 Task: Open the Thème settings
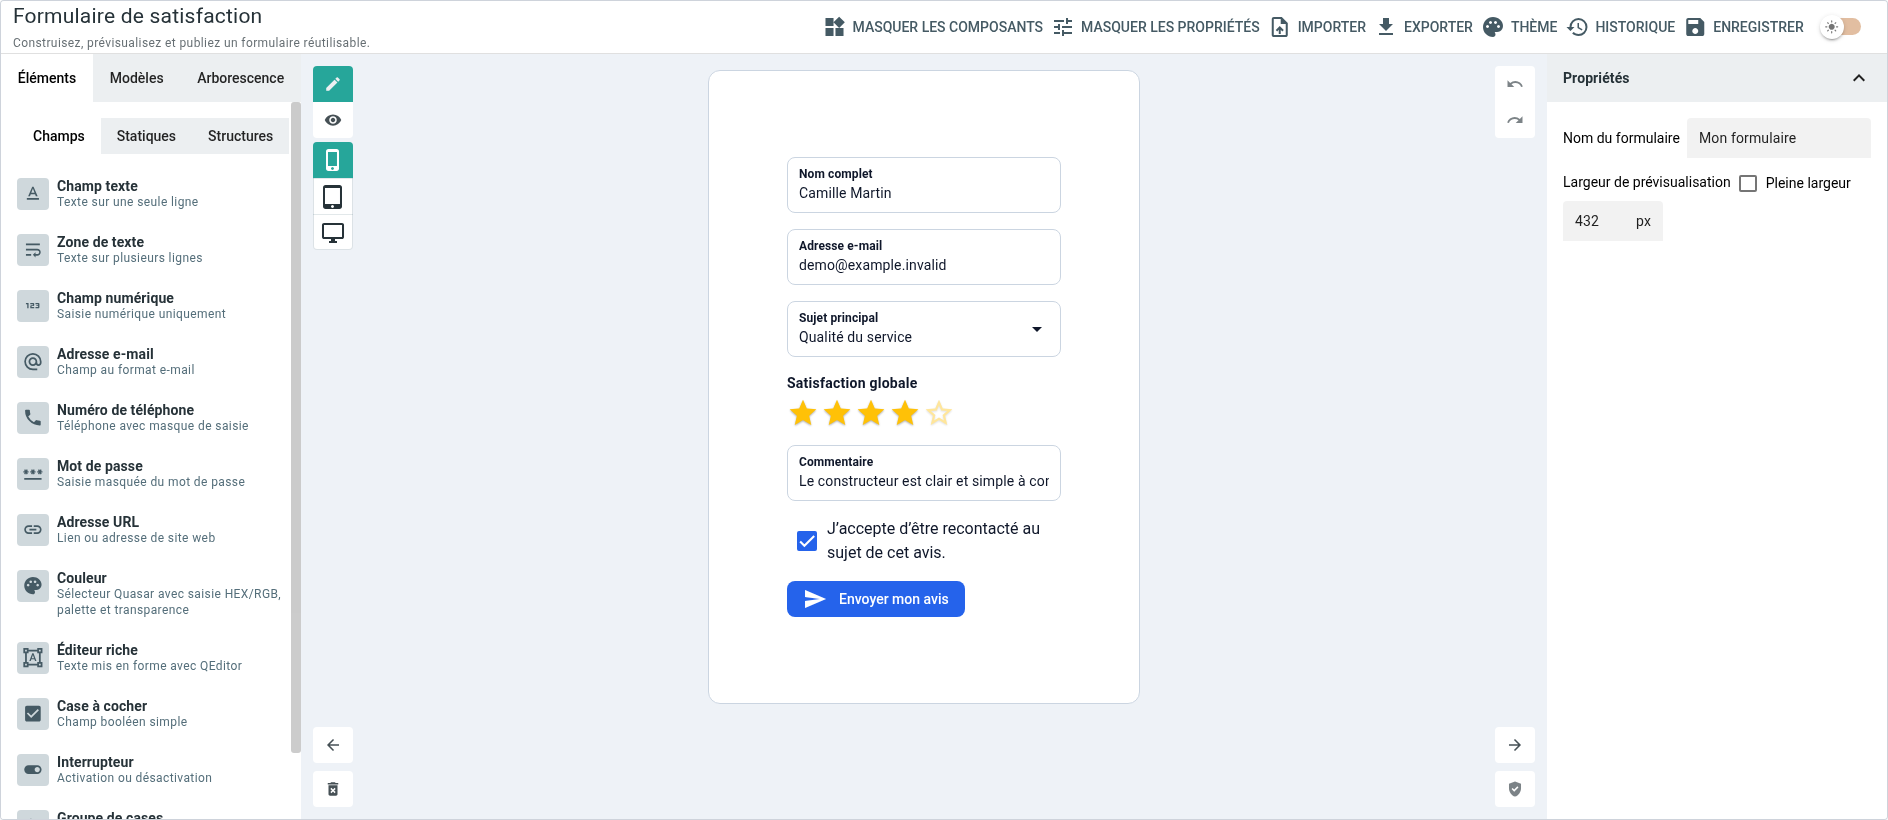tap(1520, 27)
